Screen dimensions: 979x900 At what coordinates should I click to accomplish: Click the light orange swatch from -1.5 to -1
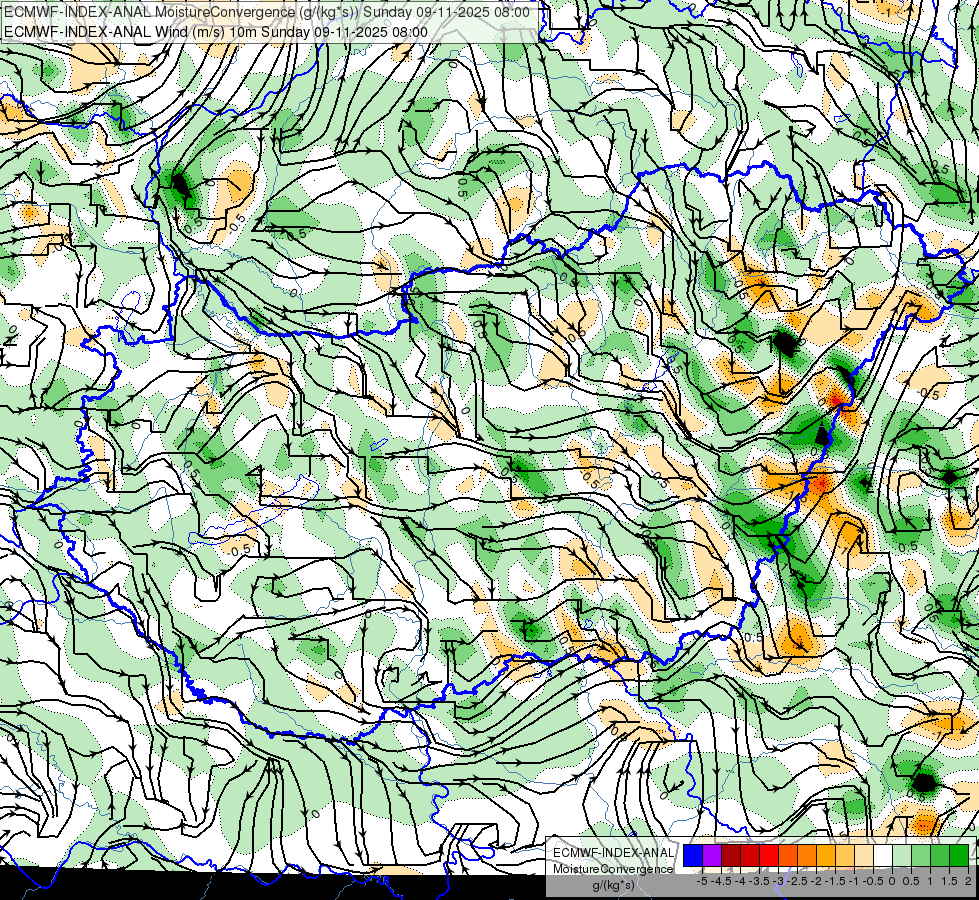845,855
